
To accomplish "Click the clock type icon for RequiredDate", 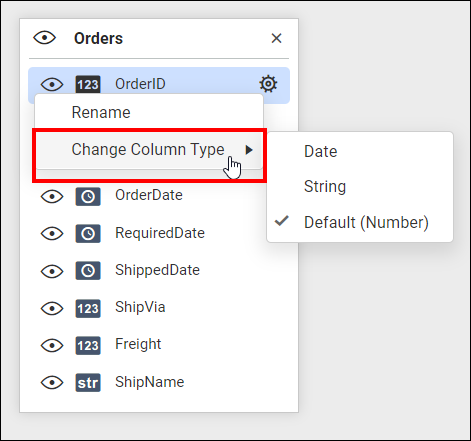I will (x=88, y=233).
